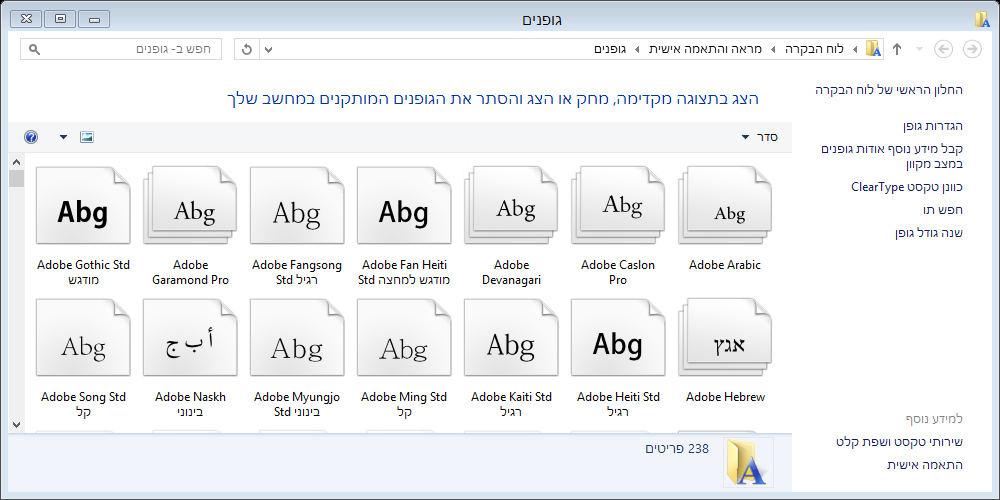This screenshot has height=500, width=1000.
Task: Click the change view icon in toolbar
Action: coord(87,136)
